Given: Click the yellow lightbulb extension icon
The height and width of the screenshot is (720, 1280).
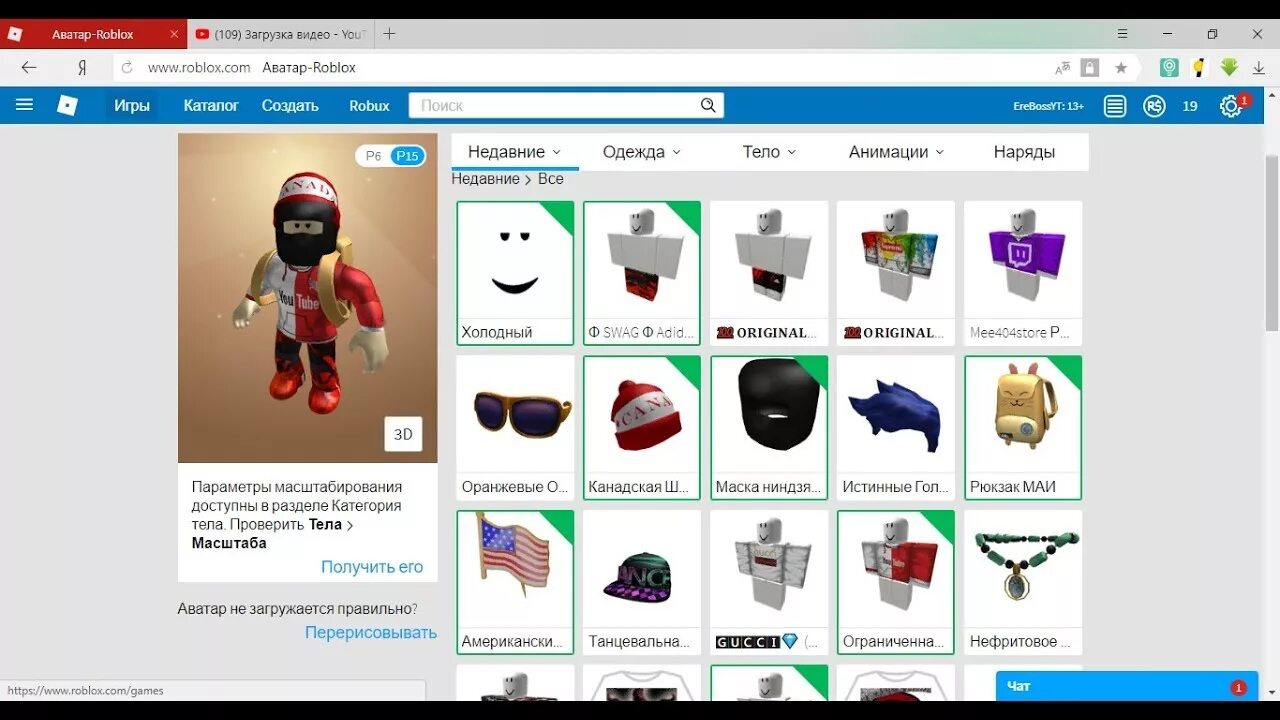Looking at the screenshot, I should (1199, 68).
